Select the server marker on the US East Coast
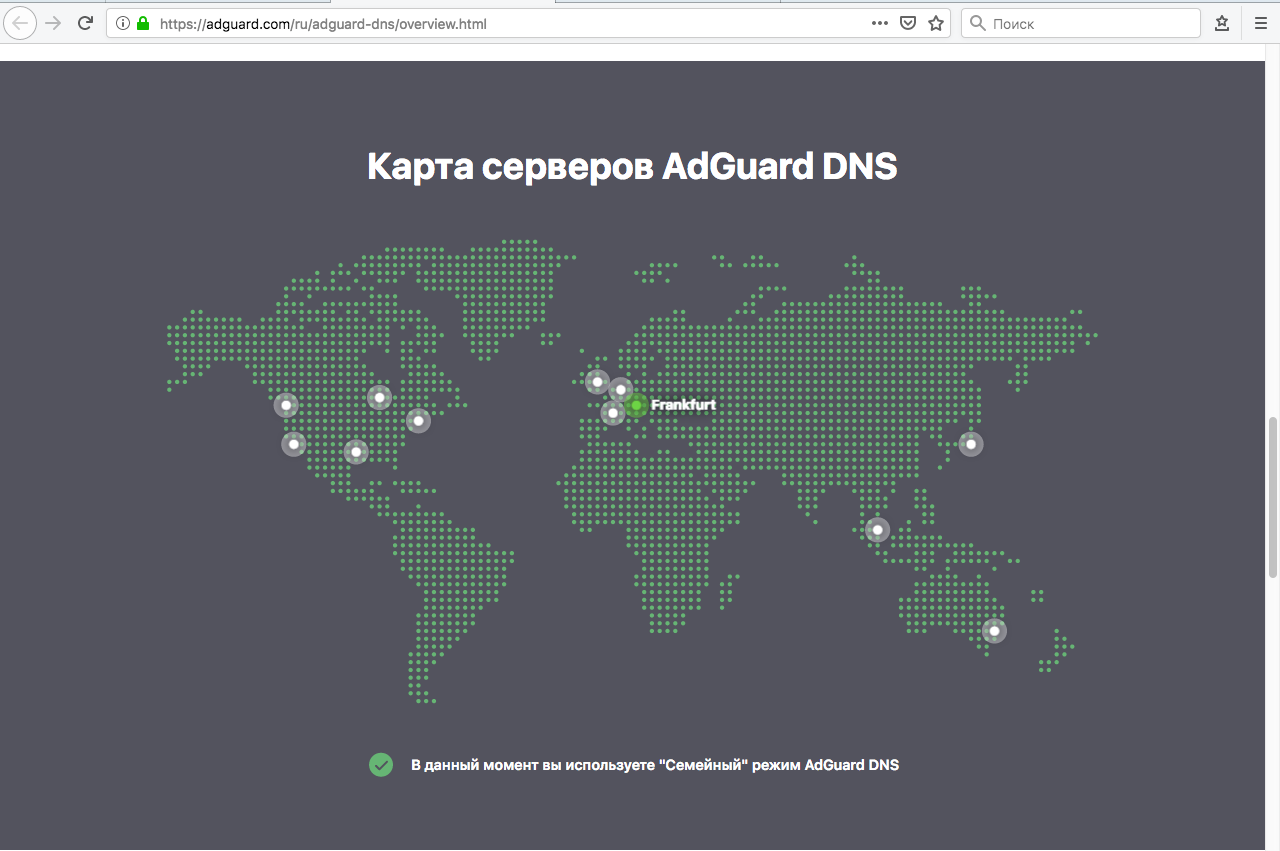Image resolution: width=1280 pixels, height=851 pixels. pos(418,420)
